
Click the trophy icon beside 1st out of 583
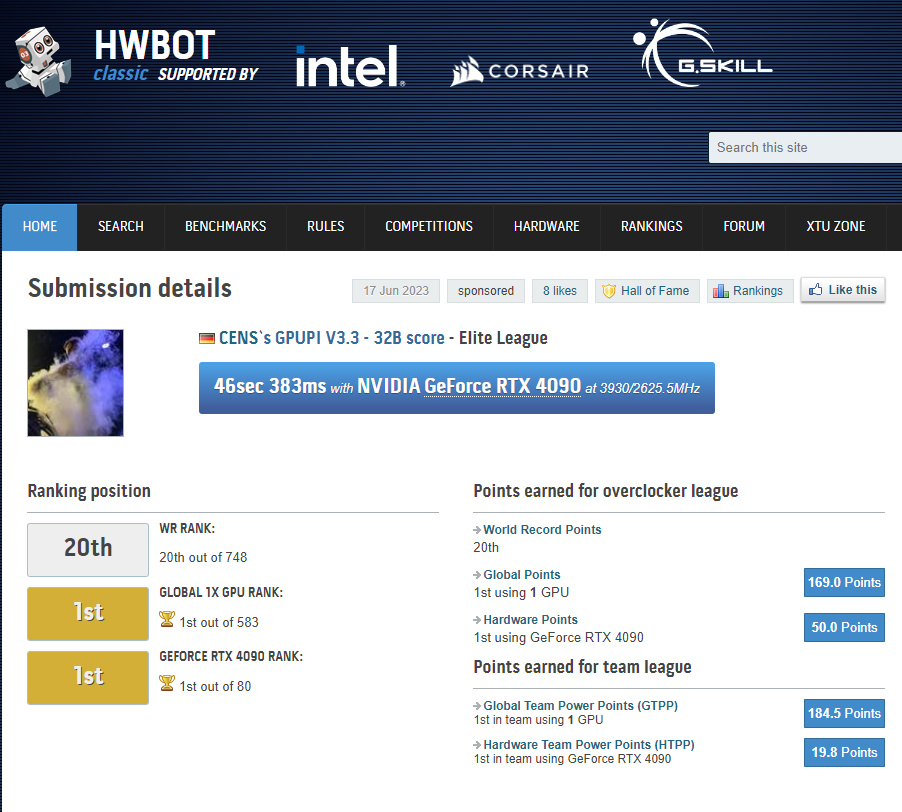167,619
